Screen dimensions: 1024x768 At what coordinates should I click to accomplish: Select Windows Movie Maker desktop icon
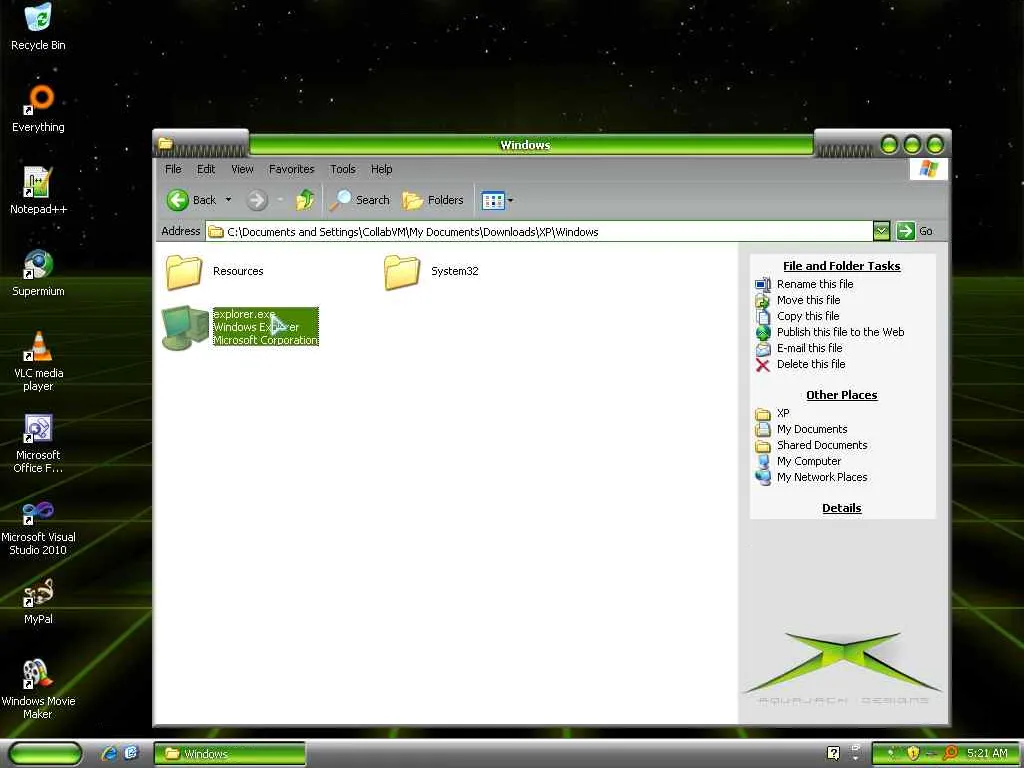[38, 690]
